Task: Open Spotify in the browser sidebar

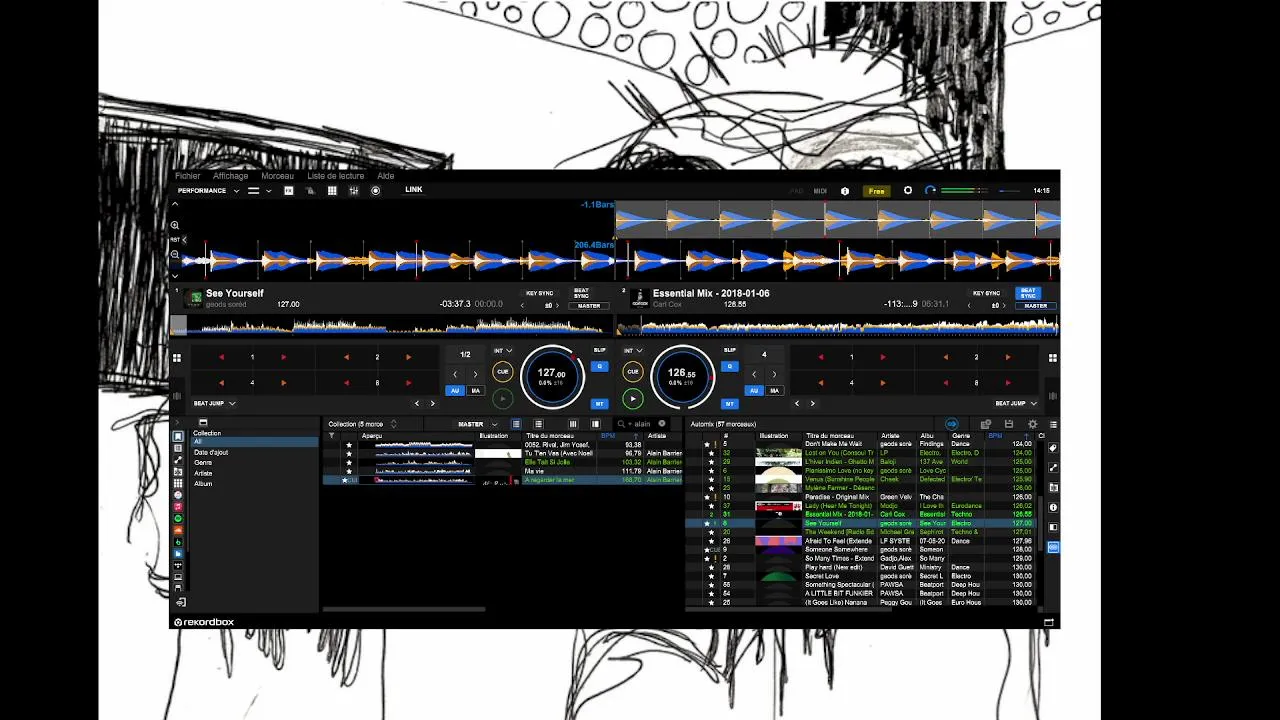Action: (x=178, y=518)
